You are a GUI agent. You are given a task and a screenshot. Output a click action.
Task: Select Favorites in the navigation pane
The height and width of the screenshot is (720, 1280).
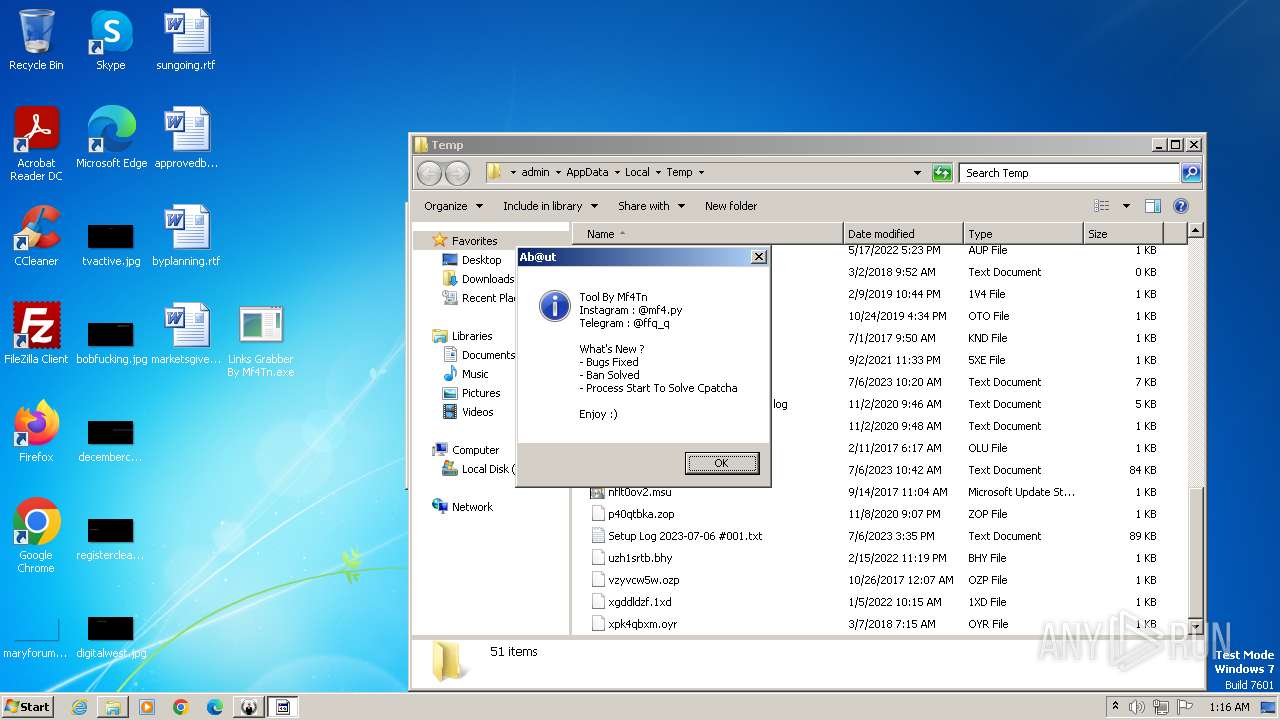coord(474,241)
